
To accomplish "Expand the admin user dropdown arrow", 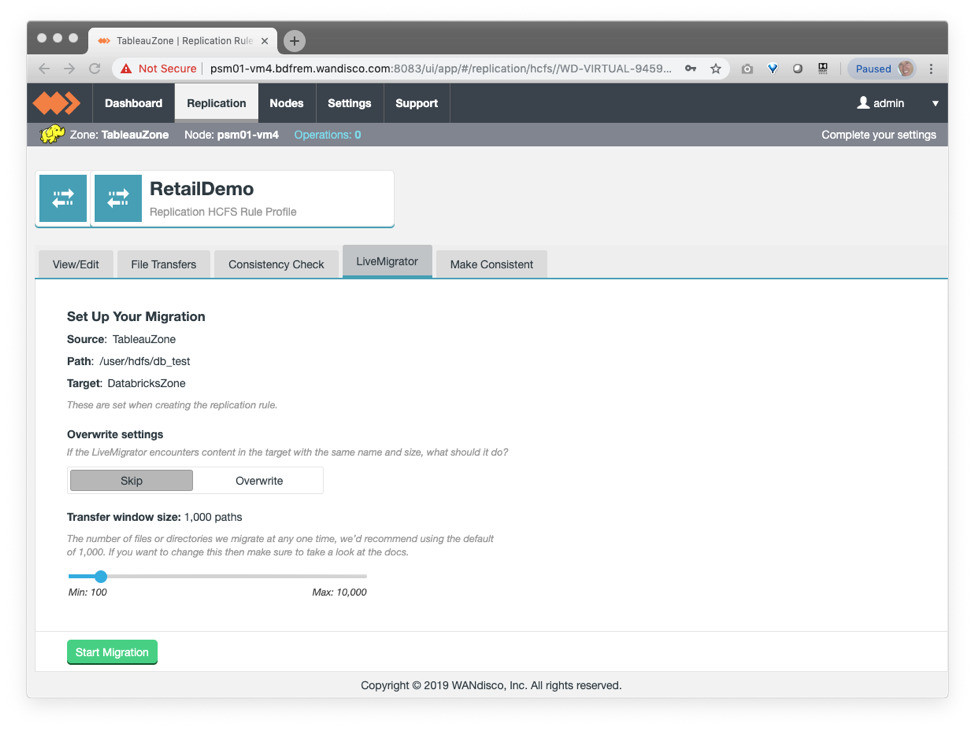I will point(935,103).
